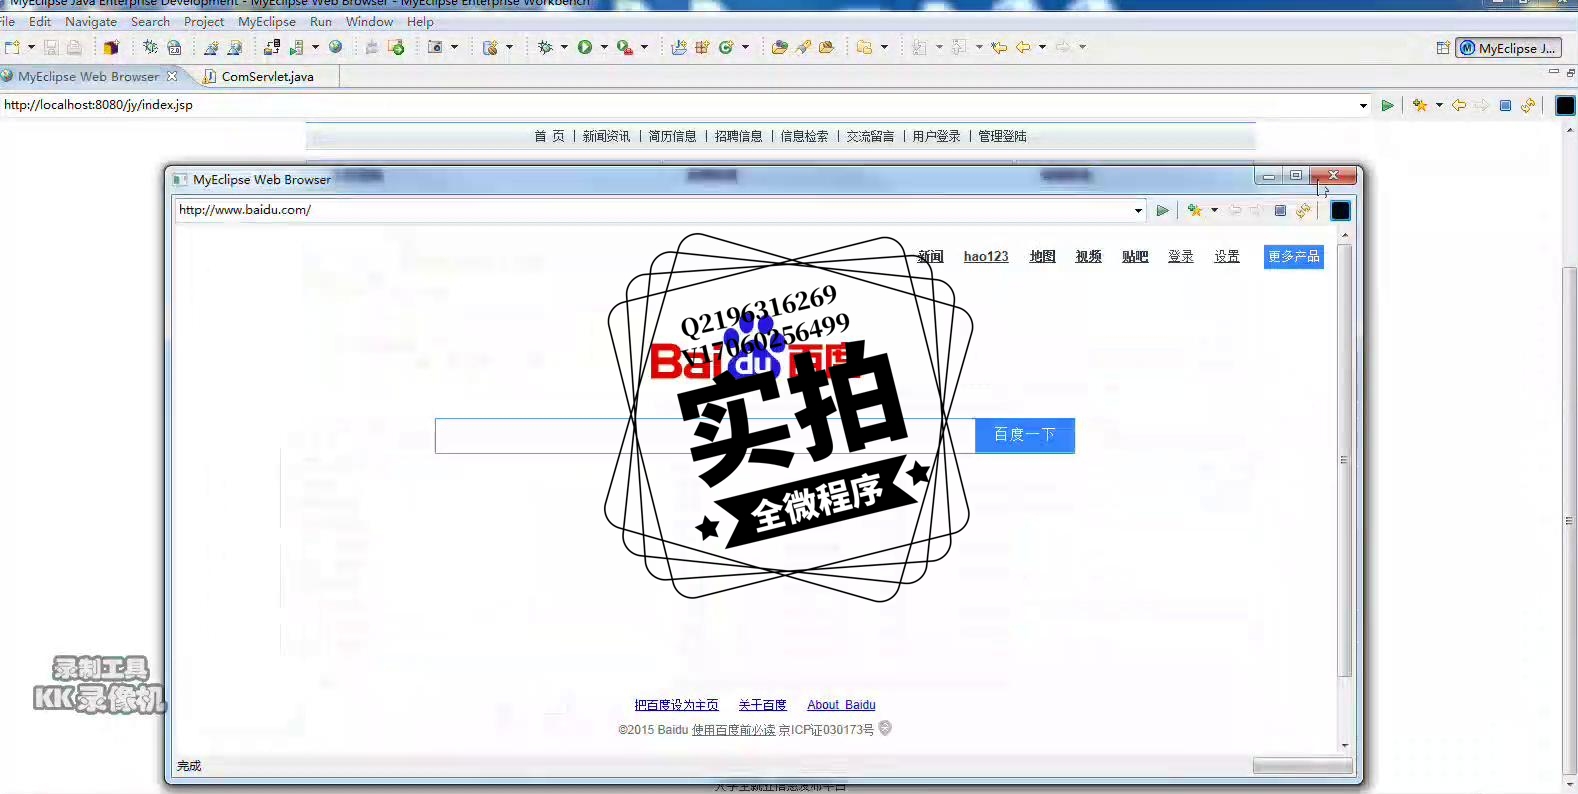Click the New file toolbar icon
The image size is (1578, 794).
pyautogui.click(x=12, y=47)
